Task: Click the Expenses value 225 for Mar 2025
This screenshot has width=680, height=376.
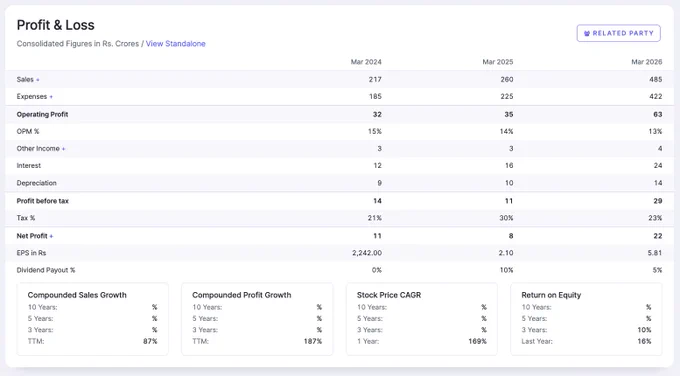Action: click(507, 96)
